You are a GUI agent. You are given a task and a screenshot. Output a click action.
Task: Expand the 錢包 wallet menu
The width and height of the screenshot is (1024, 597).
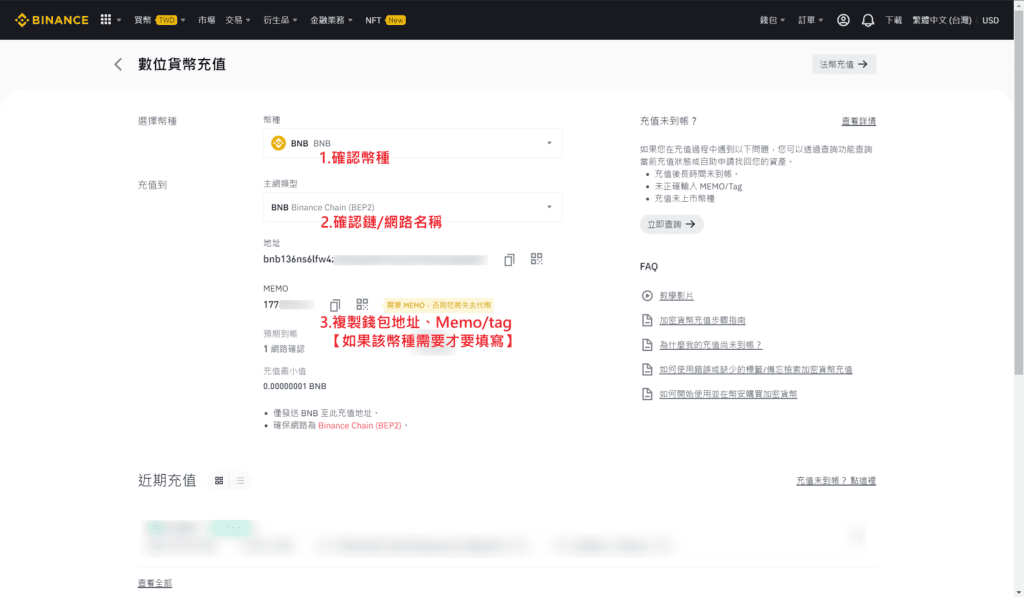click(x=772, y=20)
